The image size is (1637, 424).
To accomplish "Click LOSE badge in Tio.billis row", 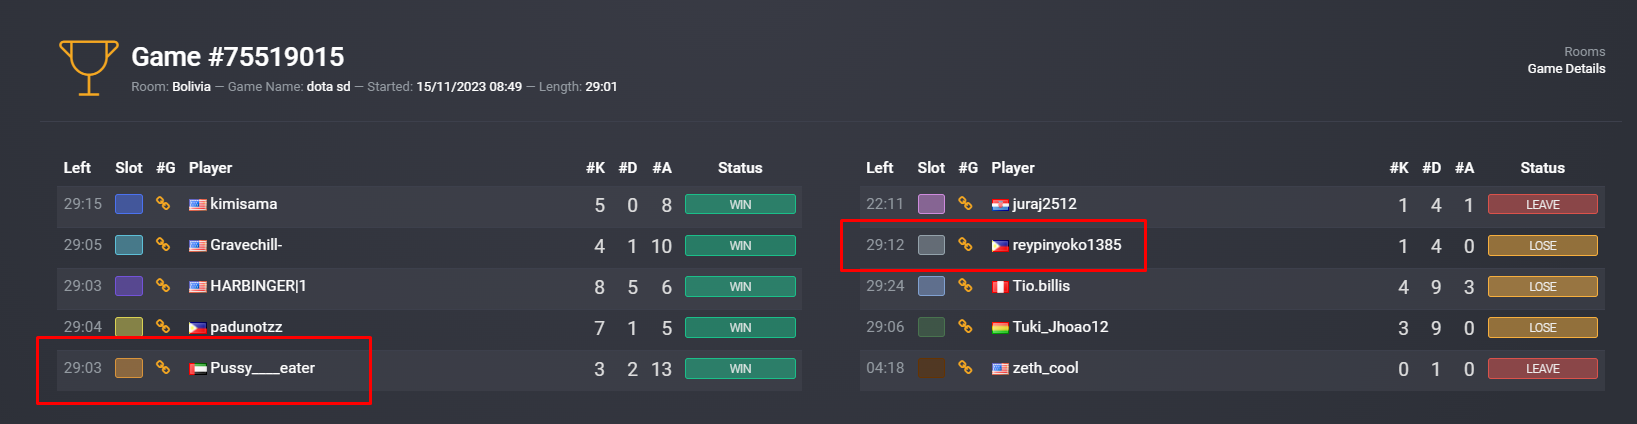I will pos(1542,286).
